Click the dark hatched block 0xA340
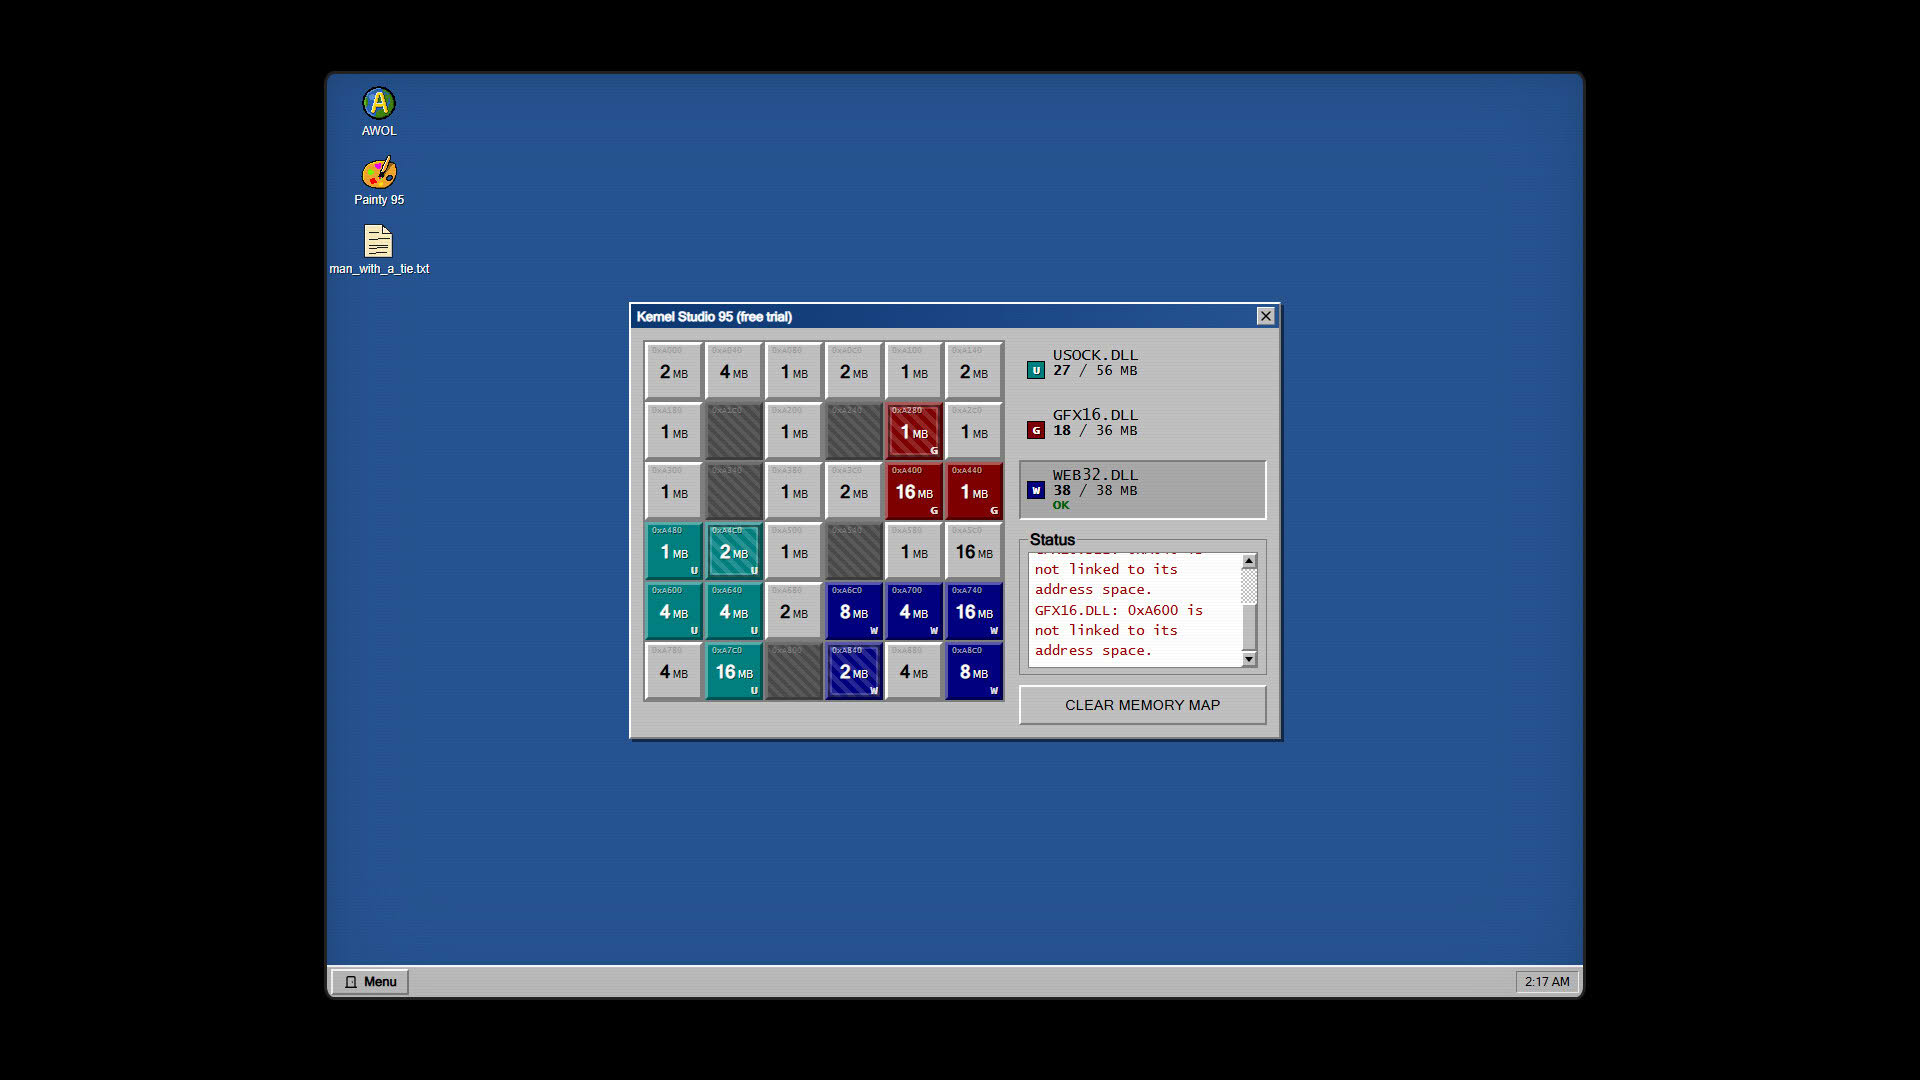1920x1080 pixels. pyautogui.click(x=734, y=491)
